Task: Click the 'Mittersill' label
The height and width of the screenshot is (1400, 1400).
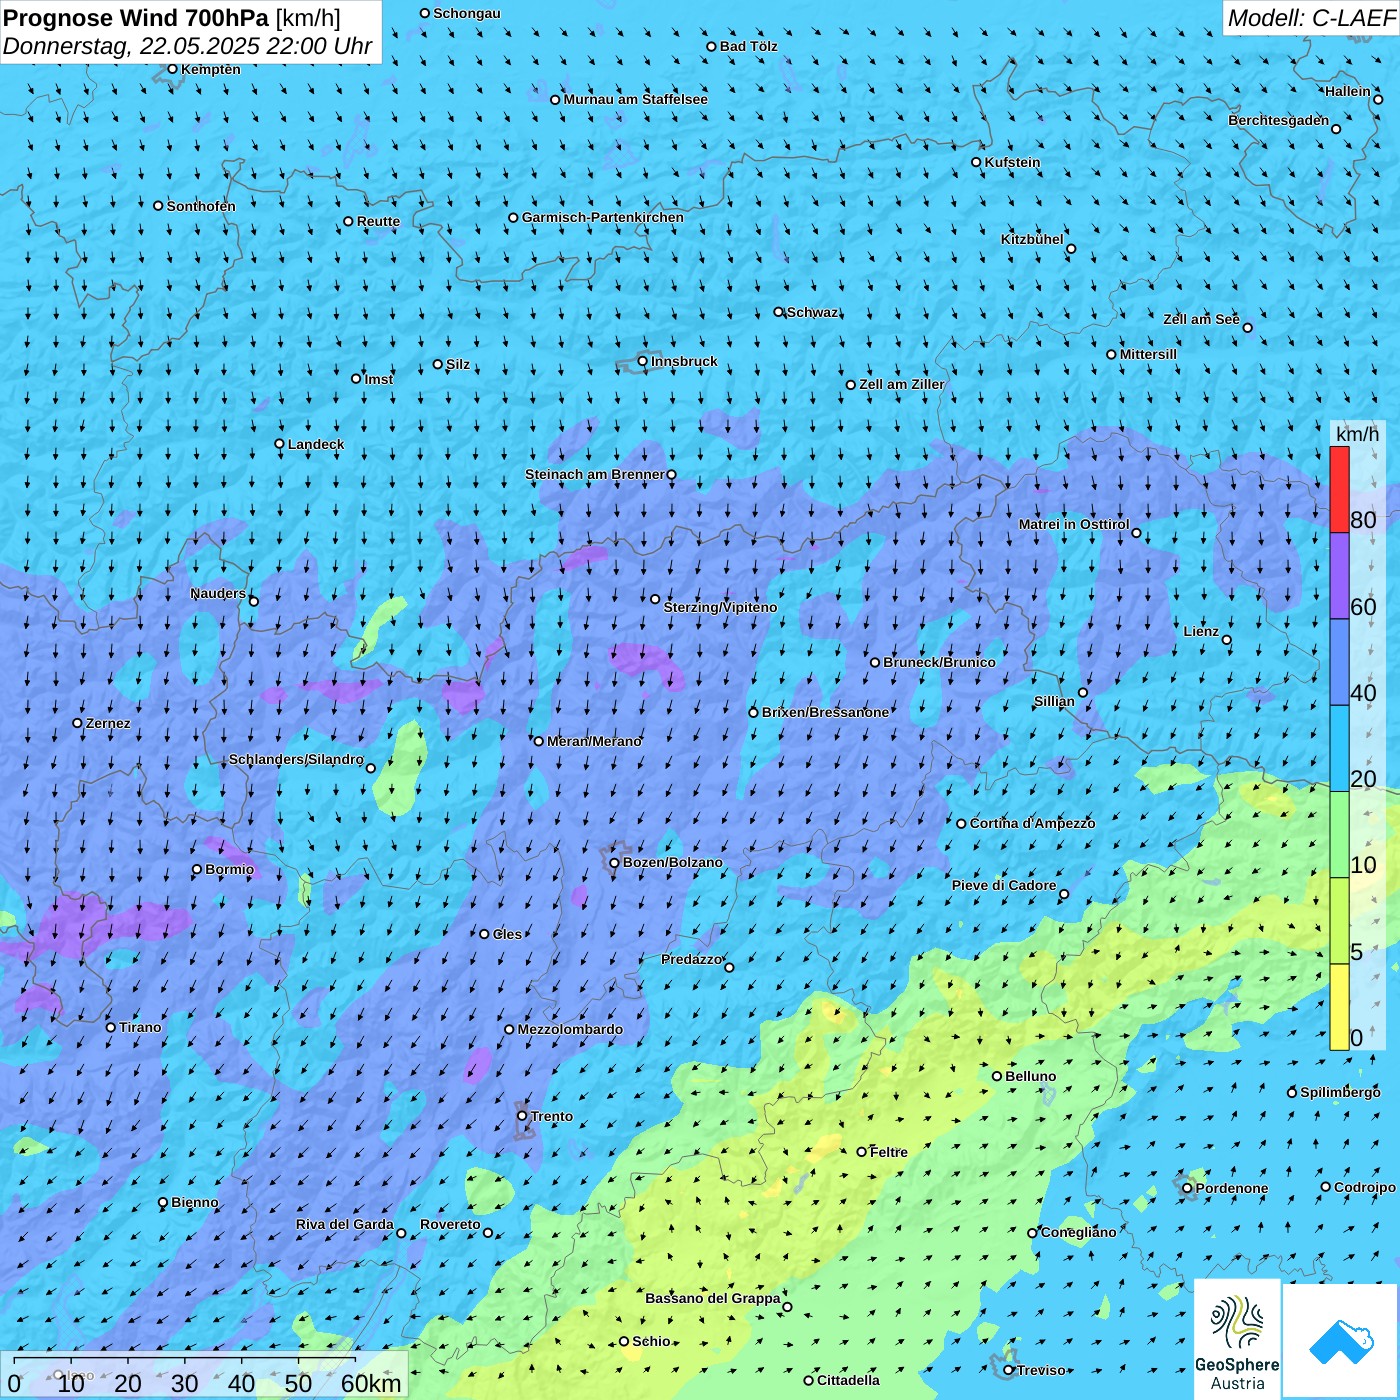Action: coord(1148,354)
